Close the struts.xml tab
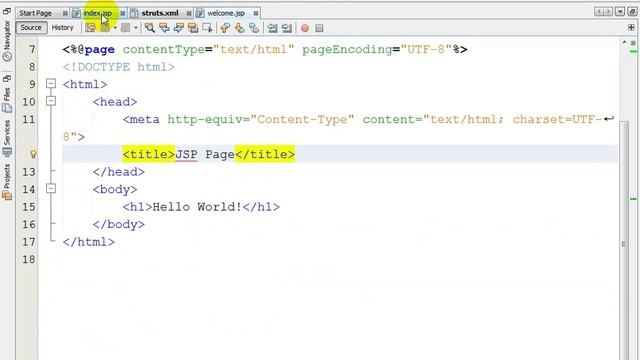The width and height of the screenshot is (640, 360). click(189, 13)
